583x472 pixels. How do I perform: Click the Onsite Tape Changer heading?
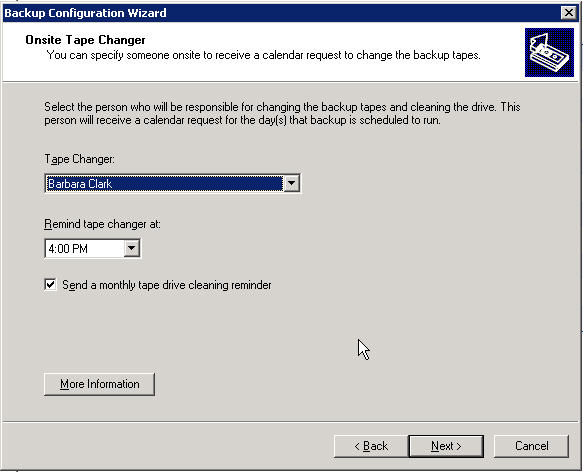[85, 40]
